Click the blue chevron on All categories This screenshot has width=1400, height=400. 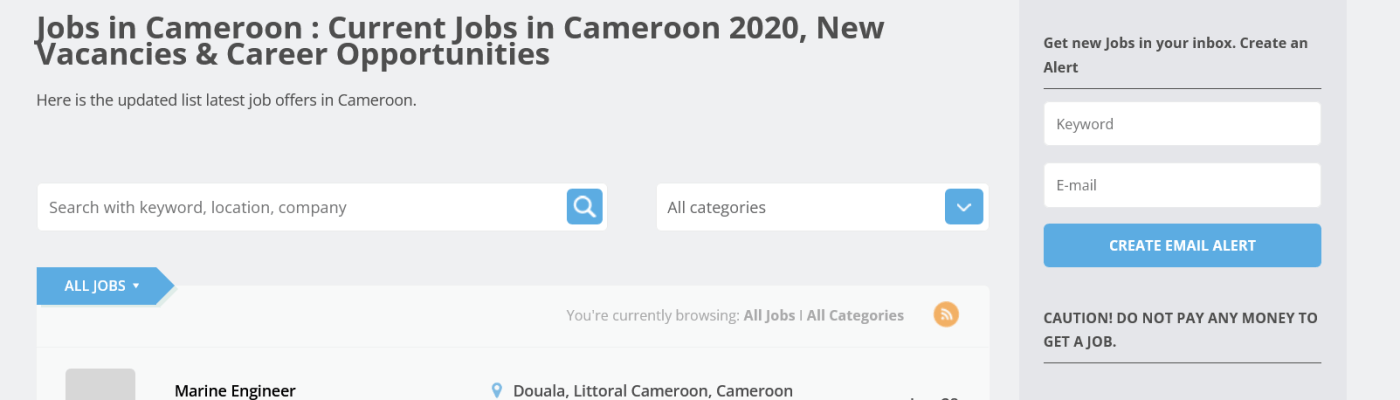click(964, 207)
